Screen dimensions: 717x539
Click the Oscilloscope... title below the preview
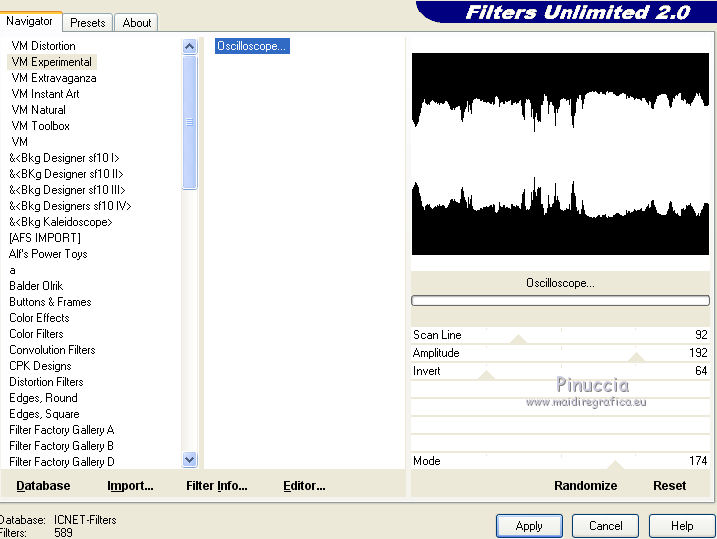click(x=560, y=283)
